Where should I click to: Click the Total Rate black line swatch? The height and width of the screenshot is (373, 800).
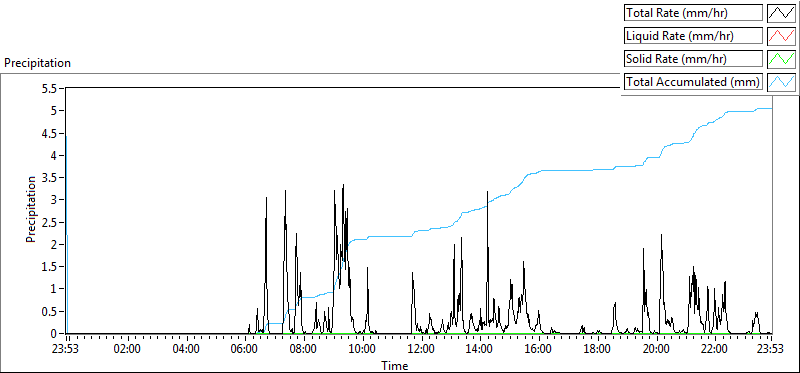coord(782,13)
